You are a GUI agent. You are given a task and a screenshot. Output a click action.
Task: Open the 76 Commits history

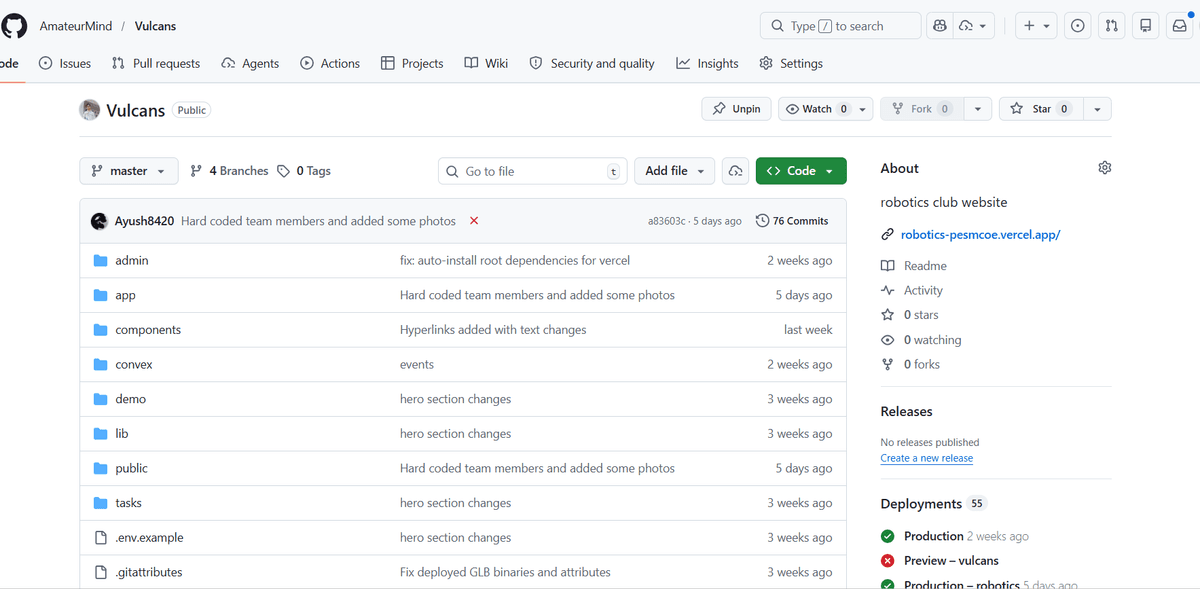click(x=792, y=221)
